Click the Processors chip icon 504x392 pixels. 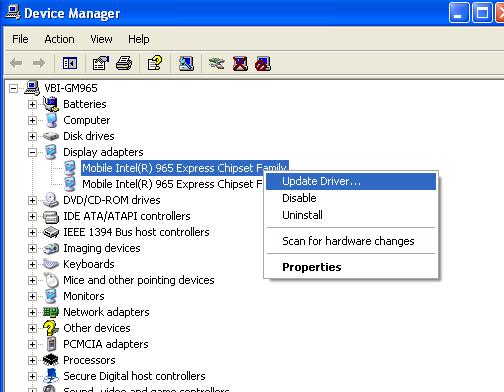51,360
